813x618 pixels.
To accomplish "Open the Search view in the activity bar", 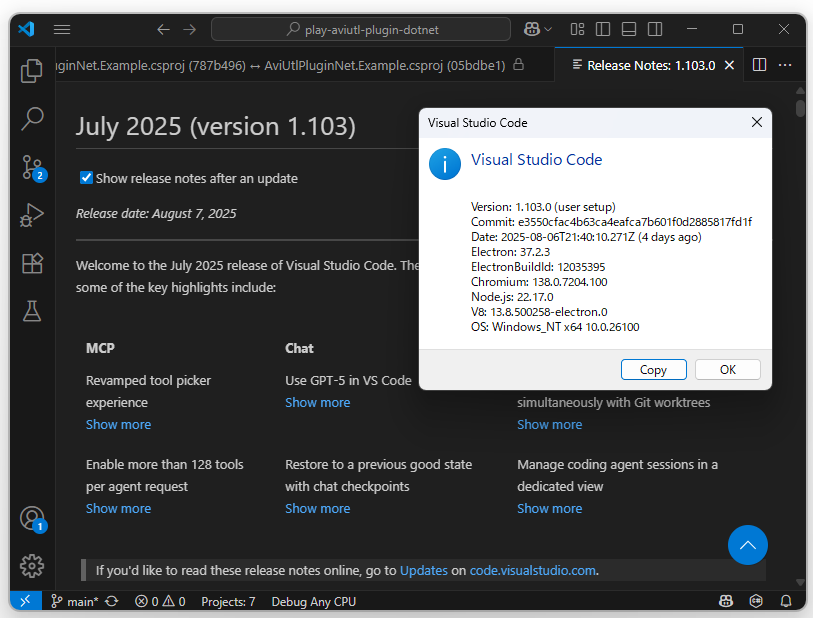I will click(x=31, y=119).
